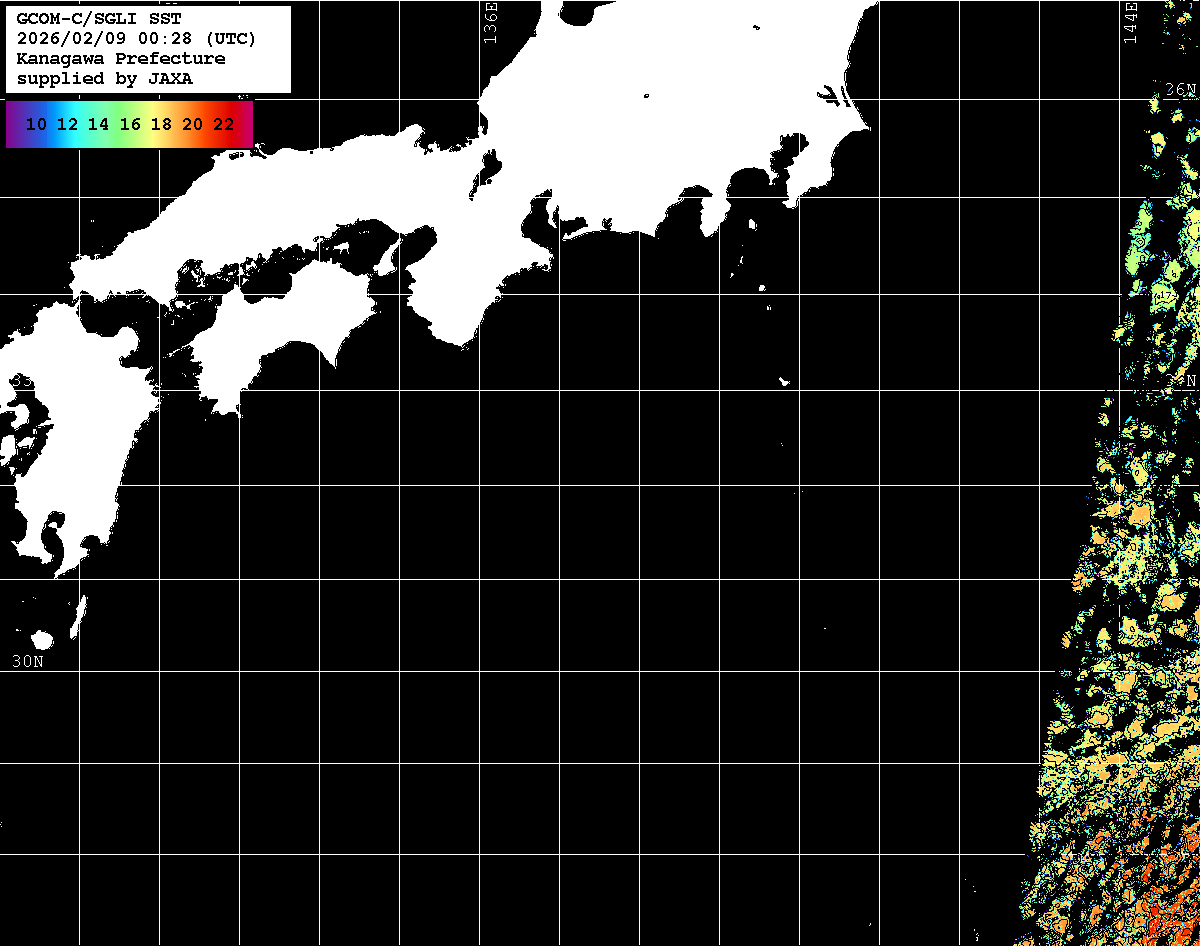Select the 14 mark on the temperature legend
This screenshot has height=946, width=1200.
pos(98,125)
